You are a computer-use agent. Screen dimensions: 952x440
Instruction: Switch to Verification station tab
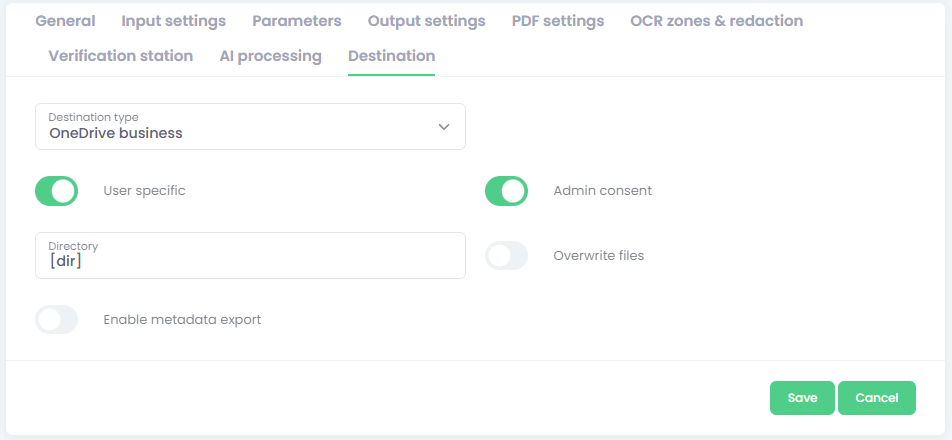coord(121,56)
